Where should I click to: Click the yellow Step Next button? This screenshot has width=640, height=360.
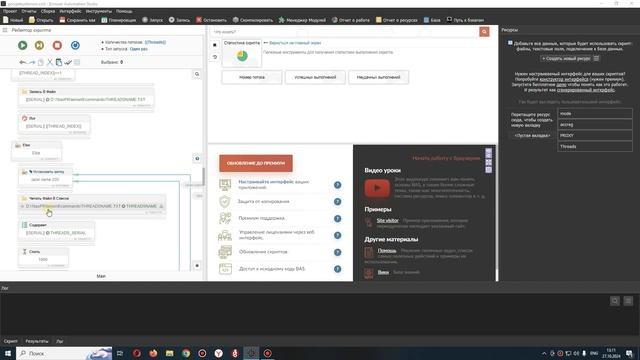[40, 45]
